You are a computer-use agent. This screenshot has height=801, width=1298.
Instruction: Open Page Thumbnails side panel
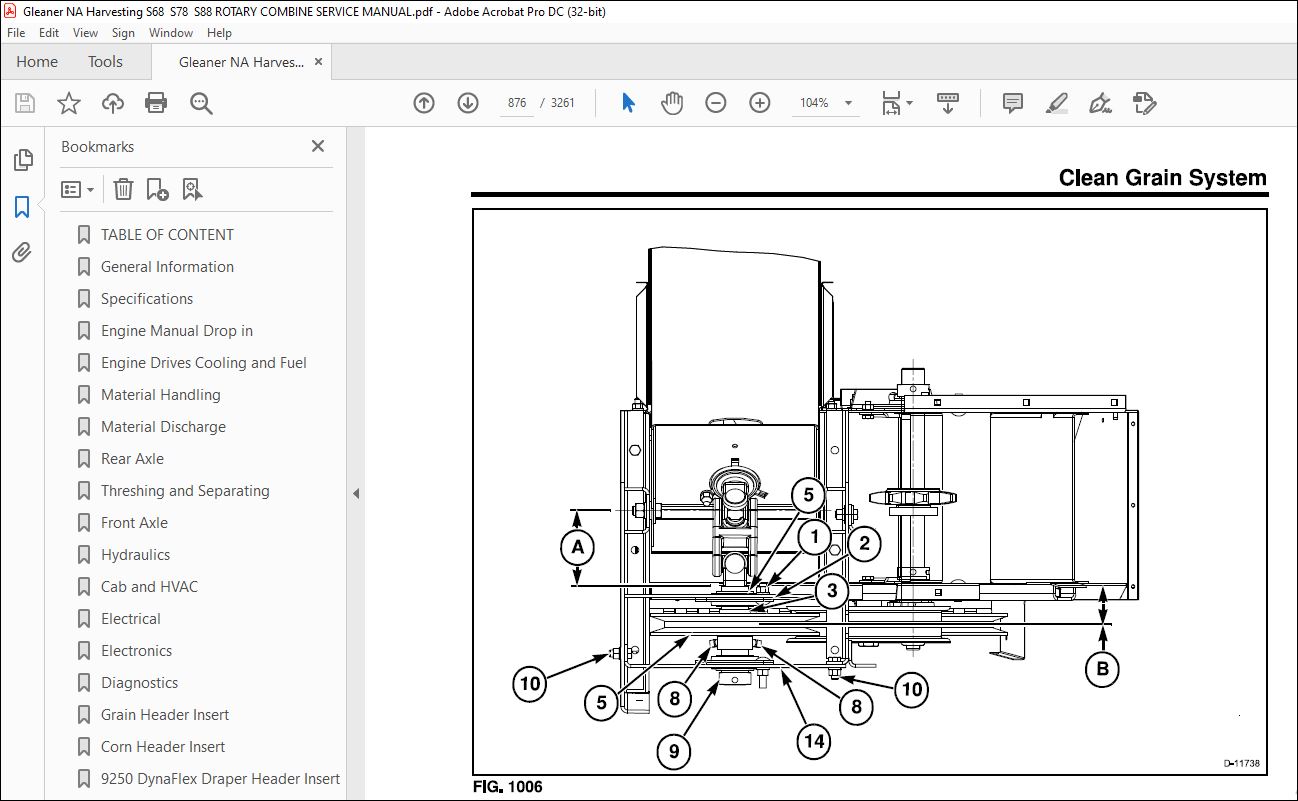click(22, 160)
